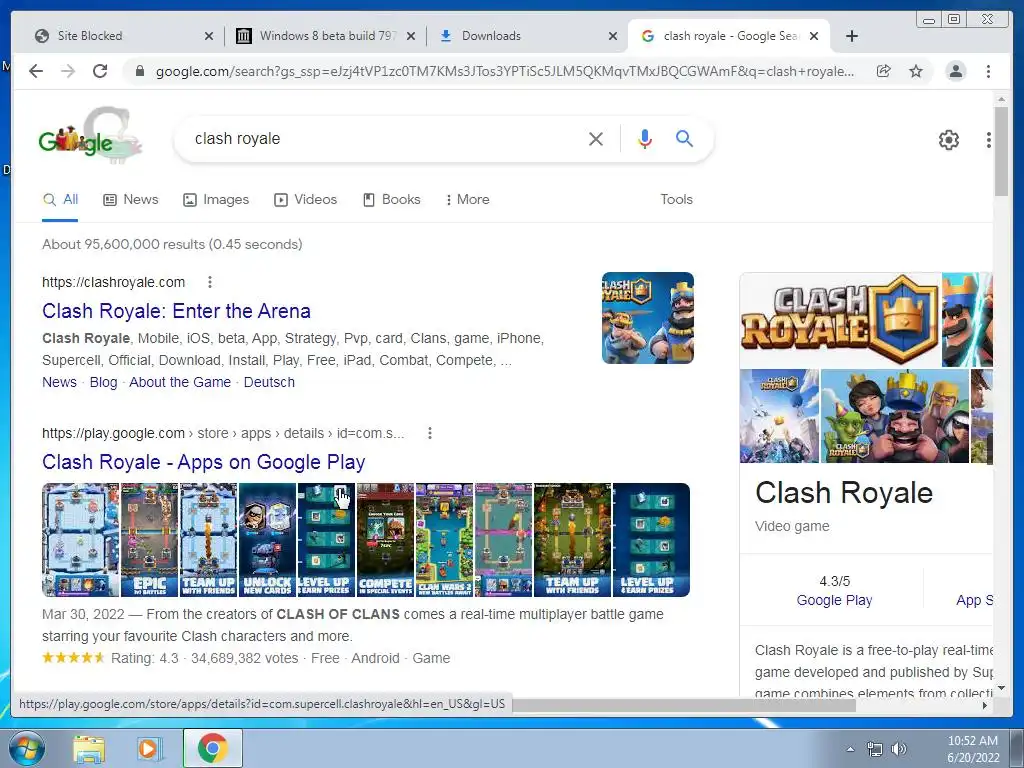Share this page icon in address bar
1024x768 pixels.
(884, 71)
